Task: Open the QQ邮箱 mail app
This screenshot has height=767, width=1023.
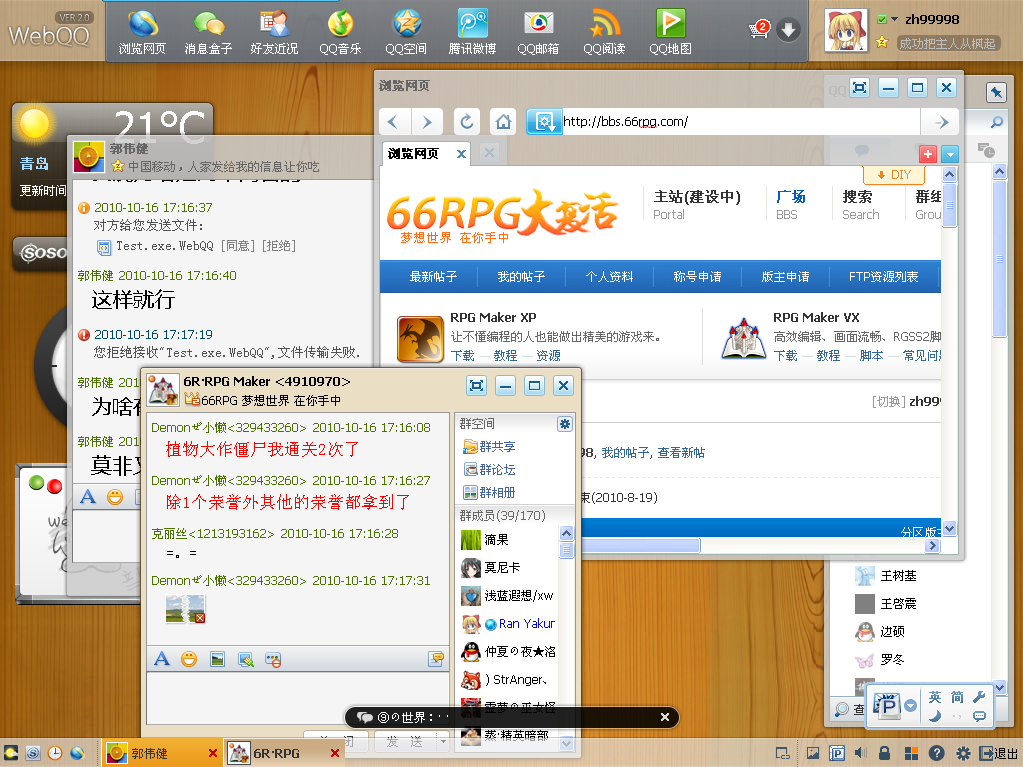Action: [538, 33]
